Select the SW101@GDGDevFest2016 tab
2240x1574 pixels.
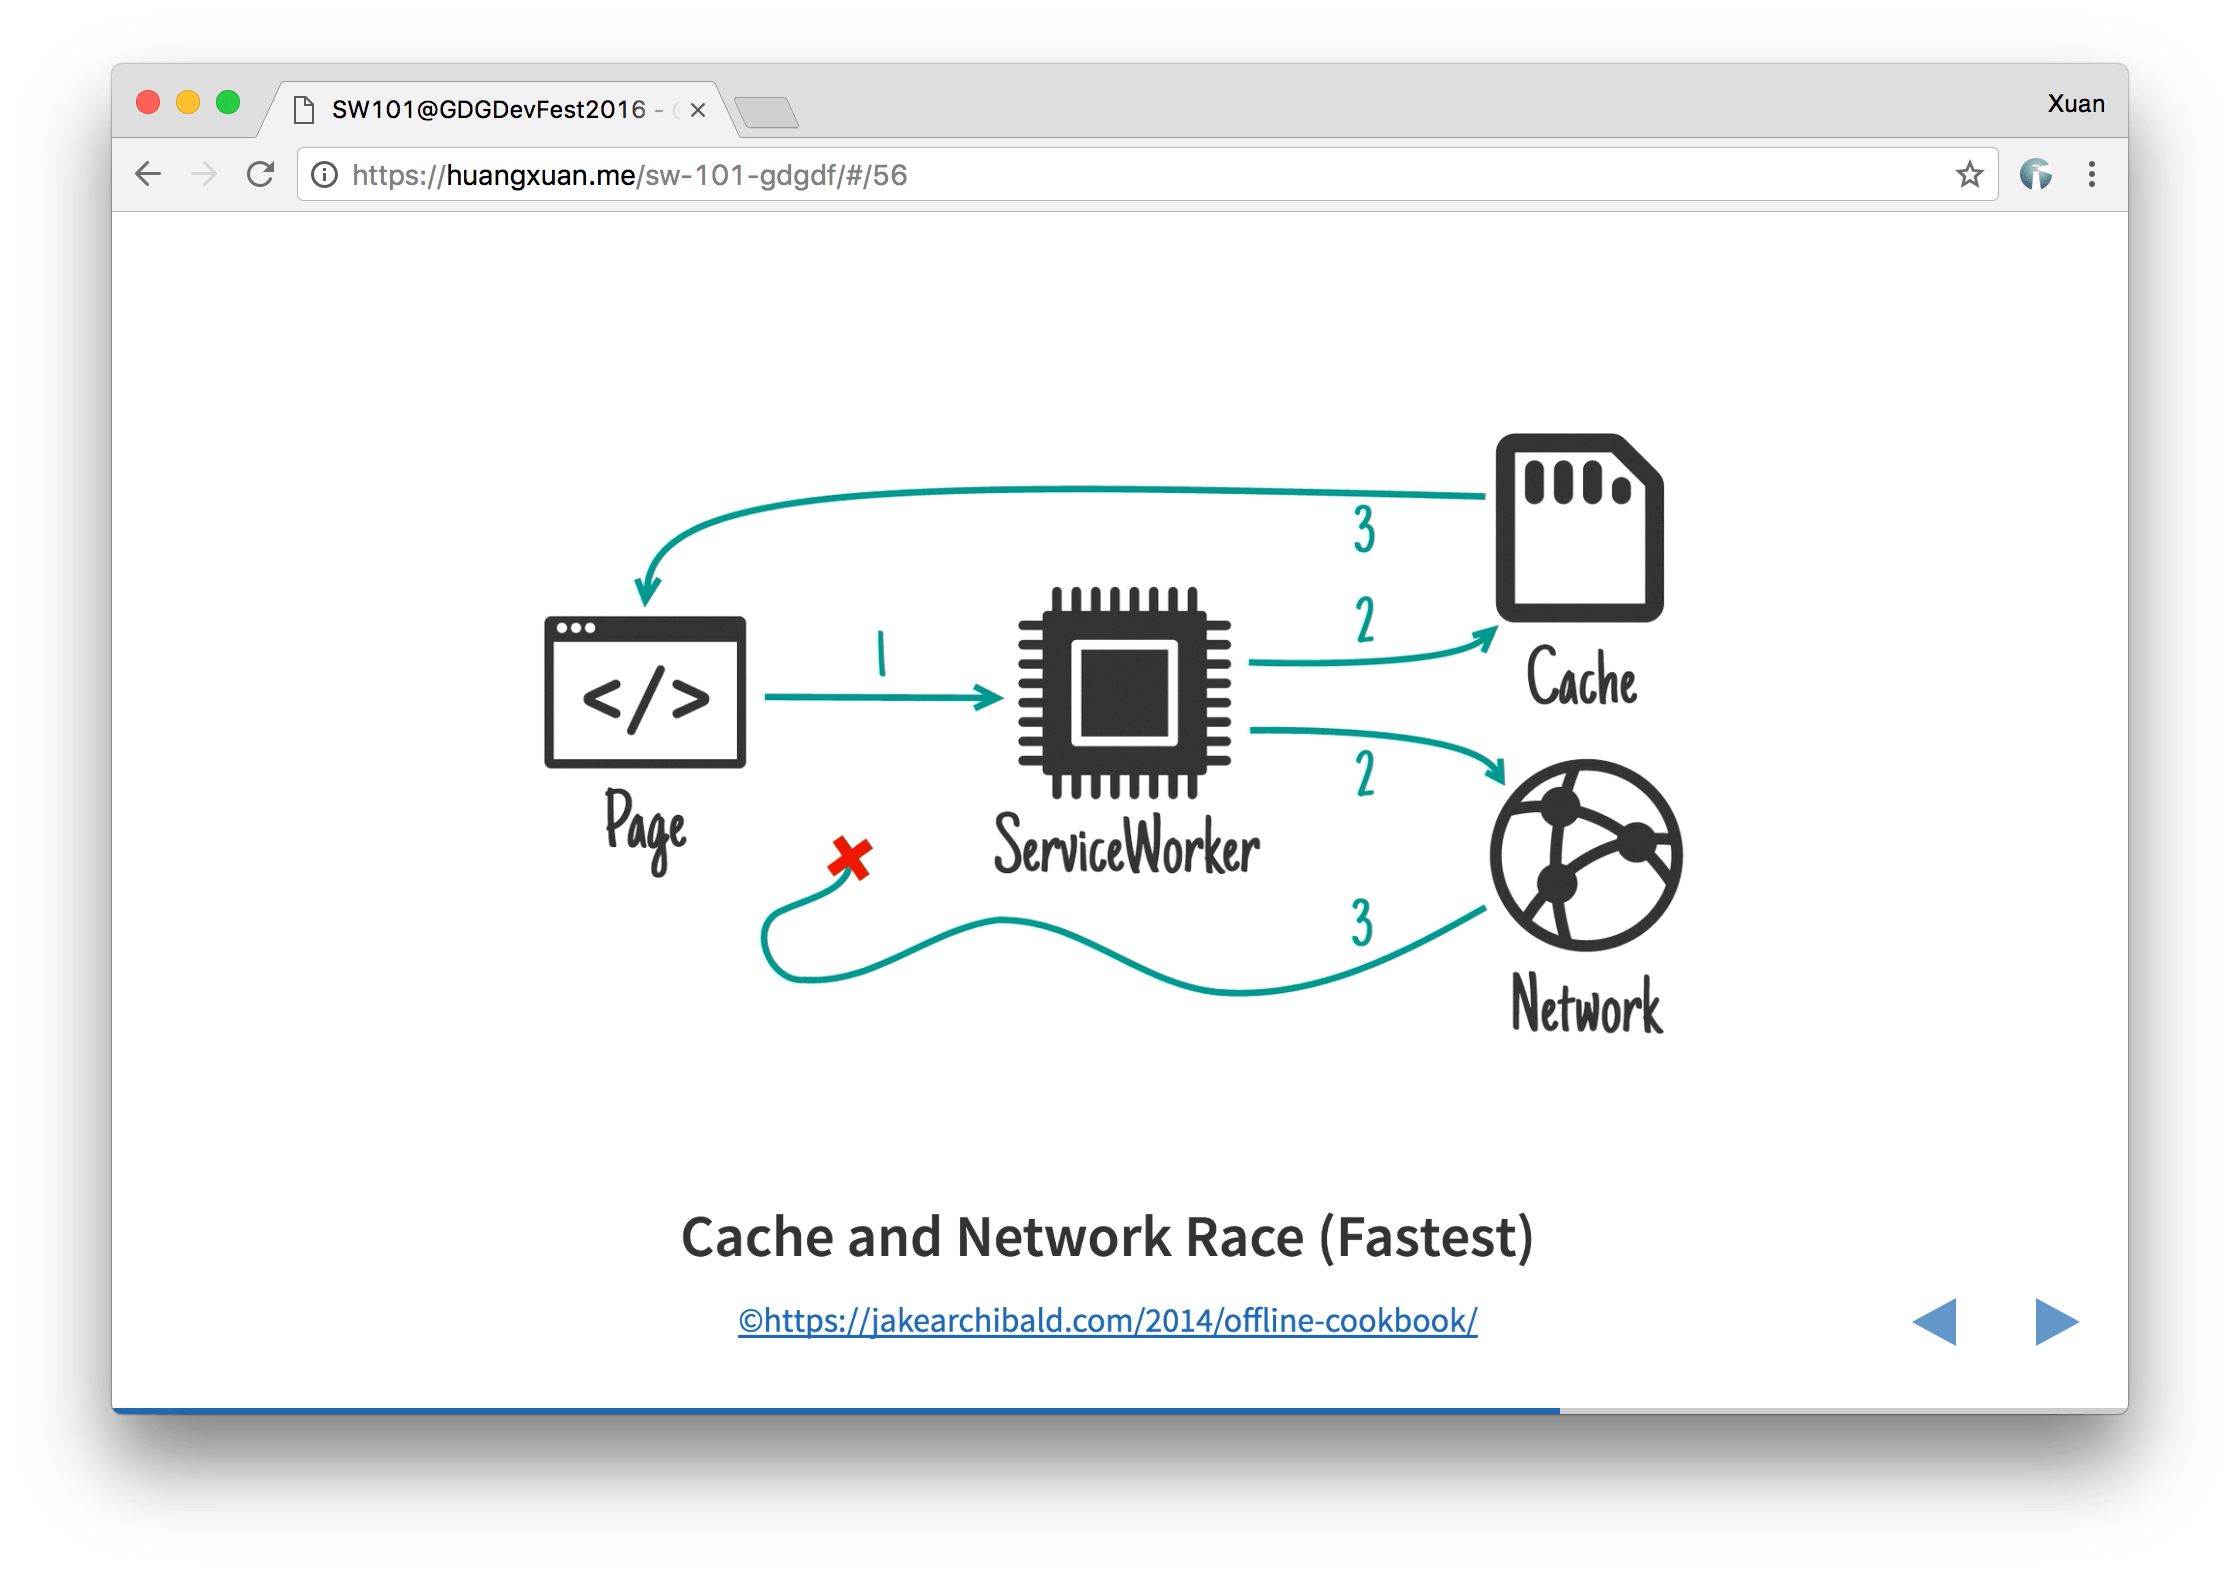(x=488, y=109)
